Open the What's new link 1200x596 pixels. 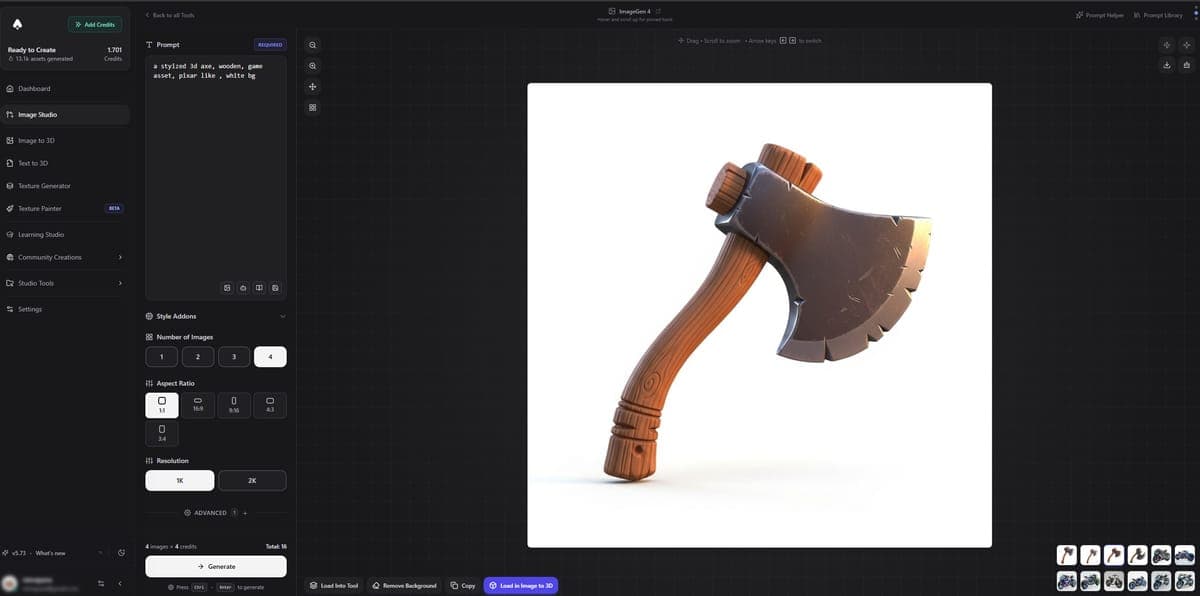pos(51,553)
